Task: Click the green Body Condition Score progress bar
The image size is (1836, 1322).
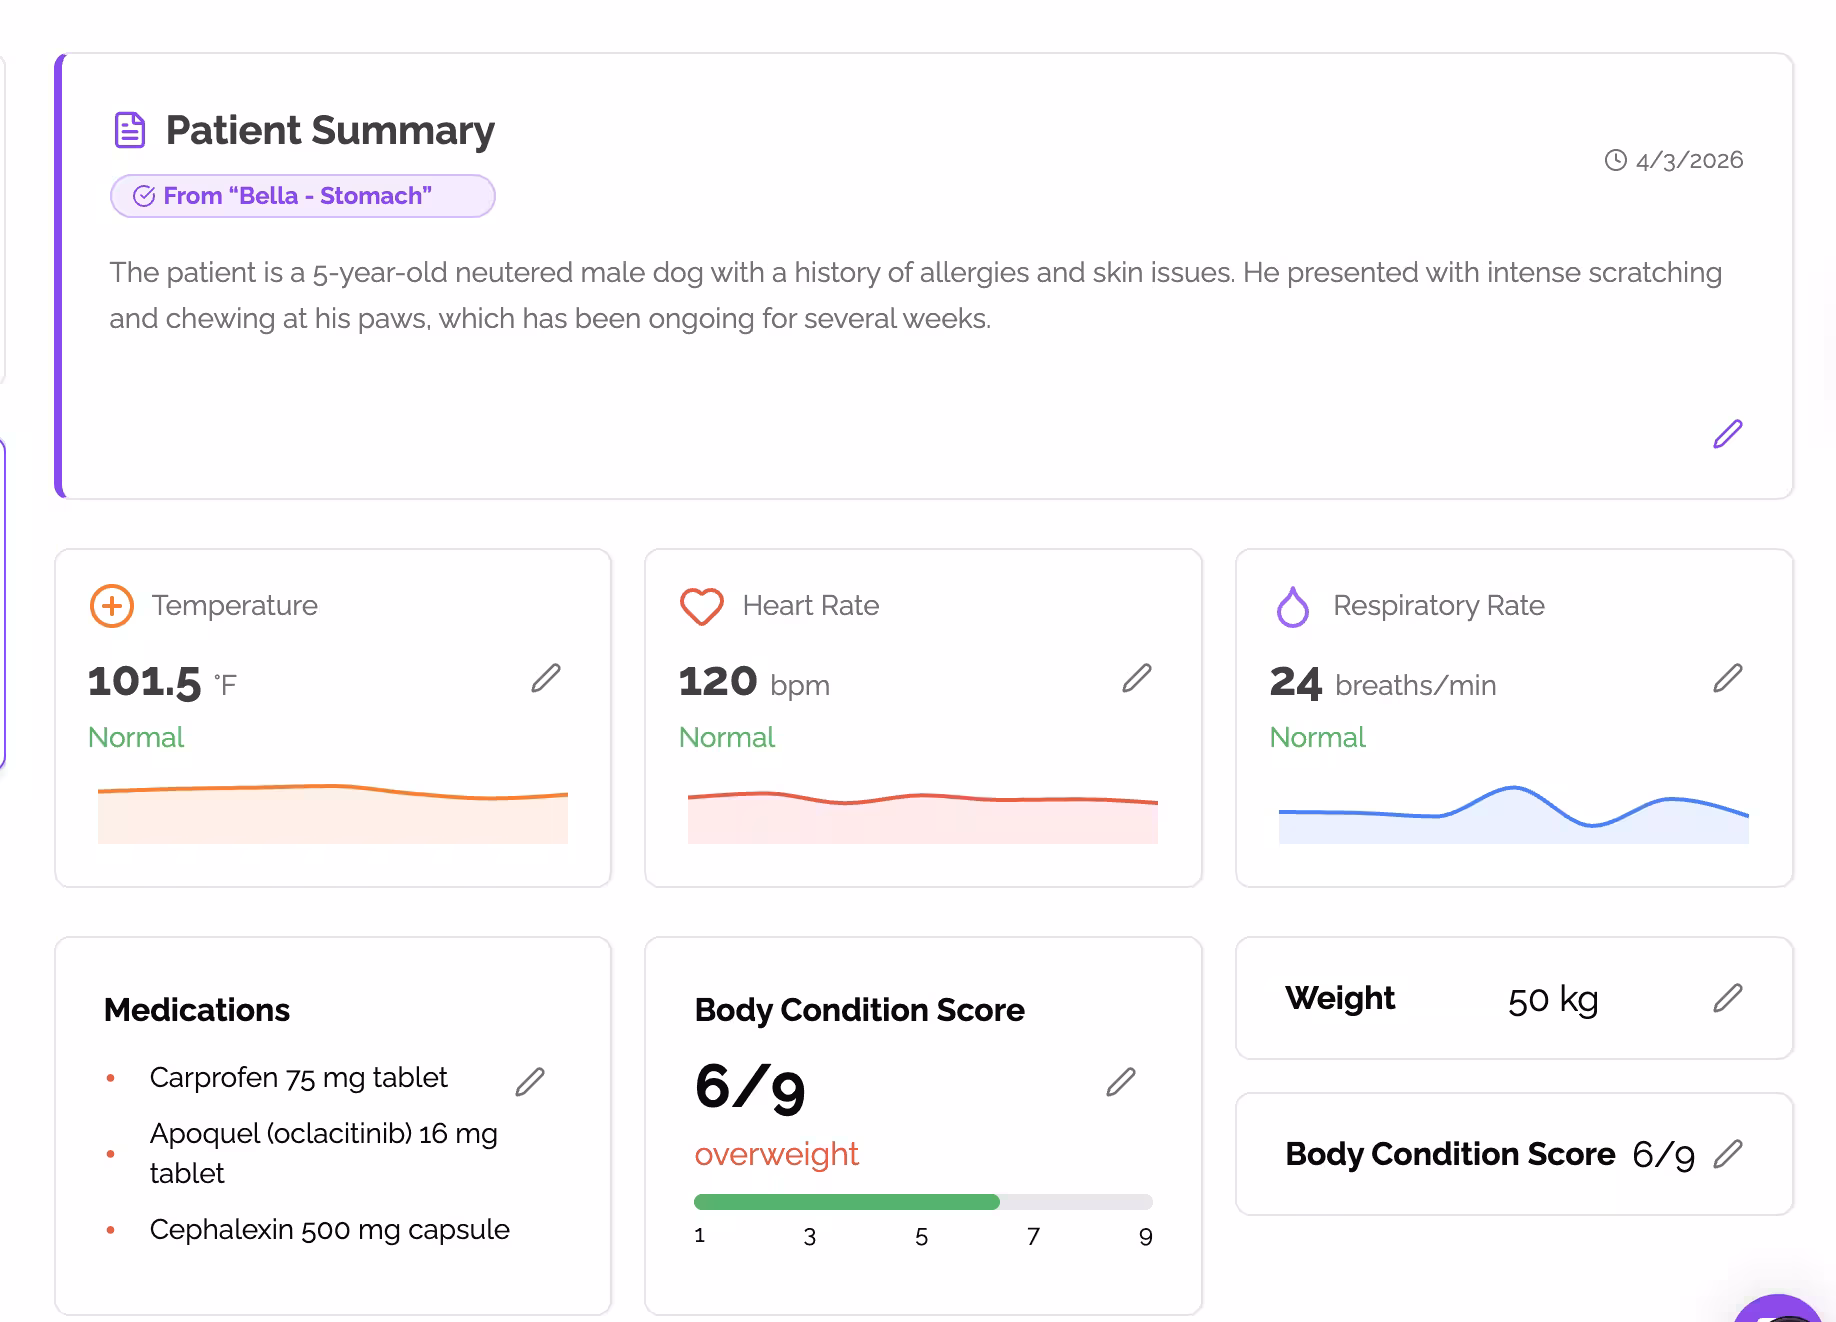Action: tap(845, 1201)
